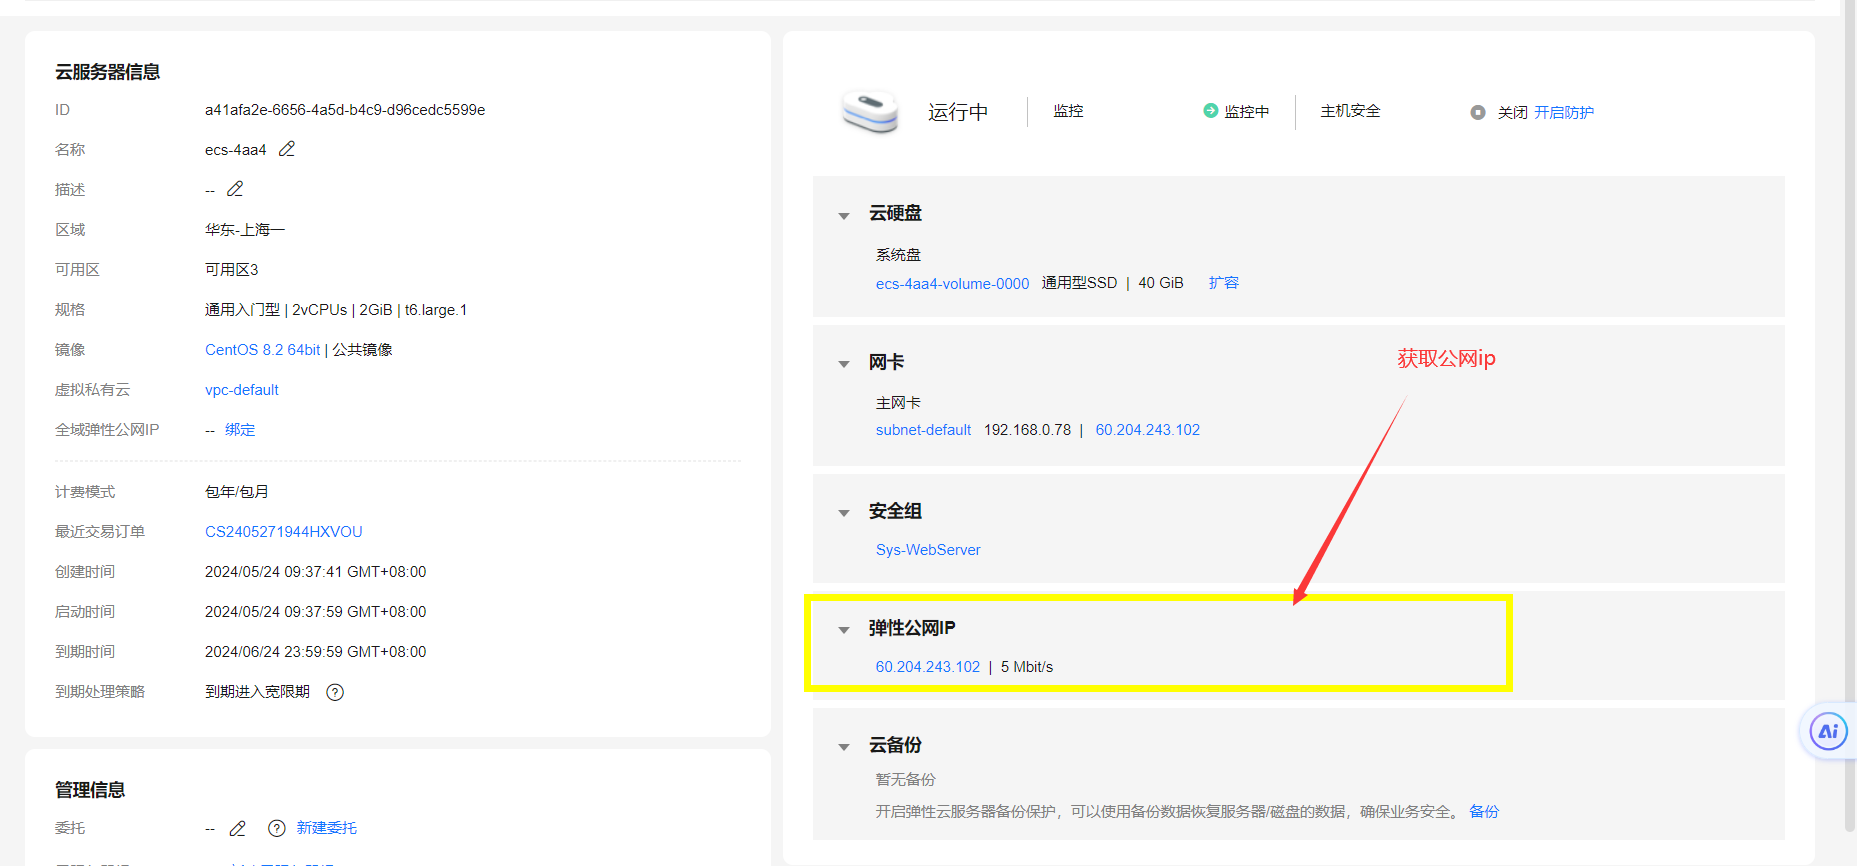Create a new agency via 新建委托
Image resolution: width=1857 pixels, height=866 pixels.
coord(327,828)
